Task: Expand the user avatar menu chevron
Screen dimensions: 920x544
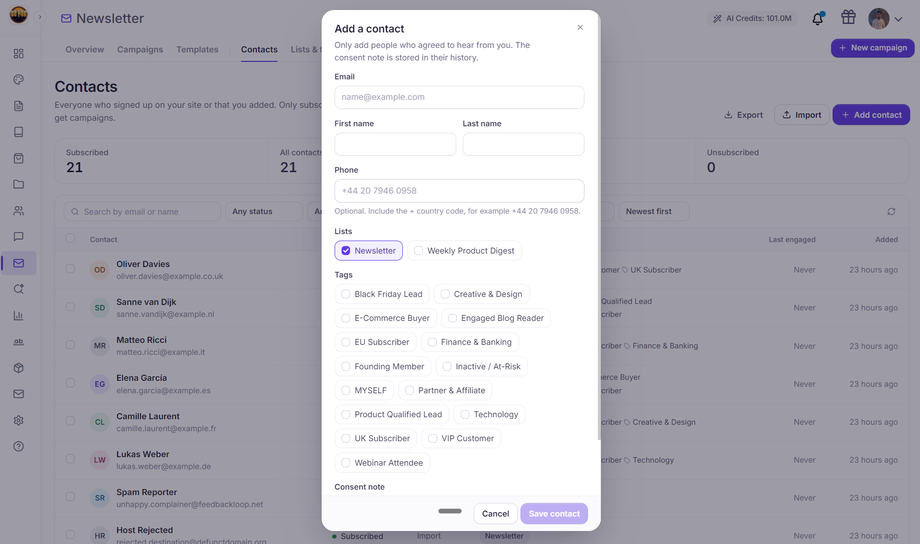Action: pos(898,19)
